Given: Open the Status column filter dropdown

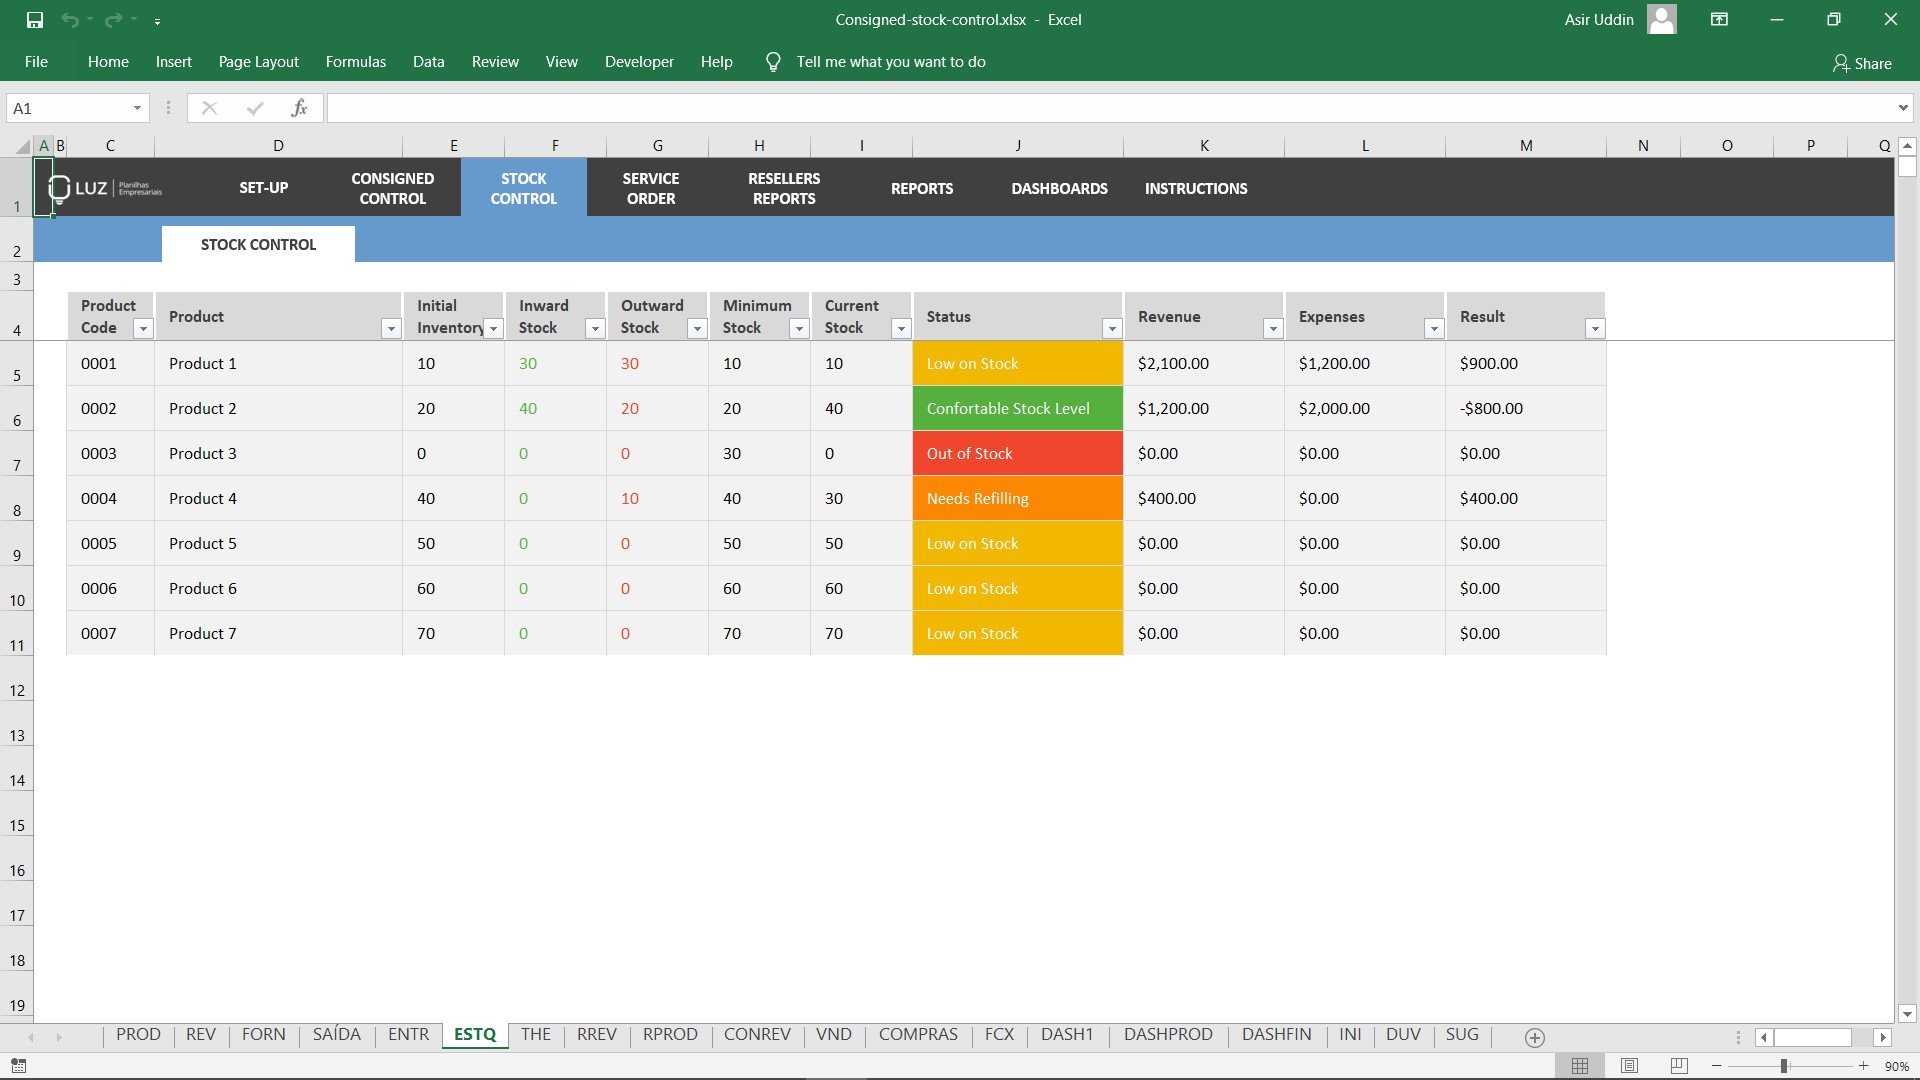Looking at the screenshot, I should (1111, 328).
